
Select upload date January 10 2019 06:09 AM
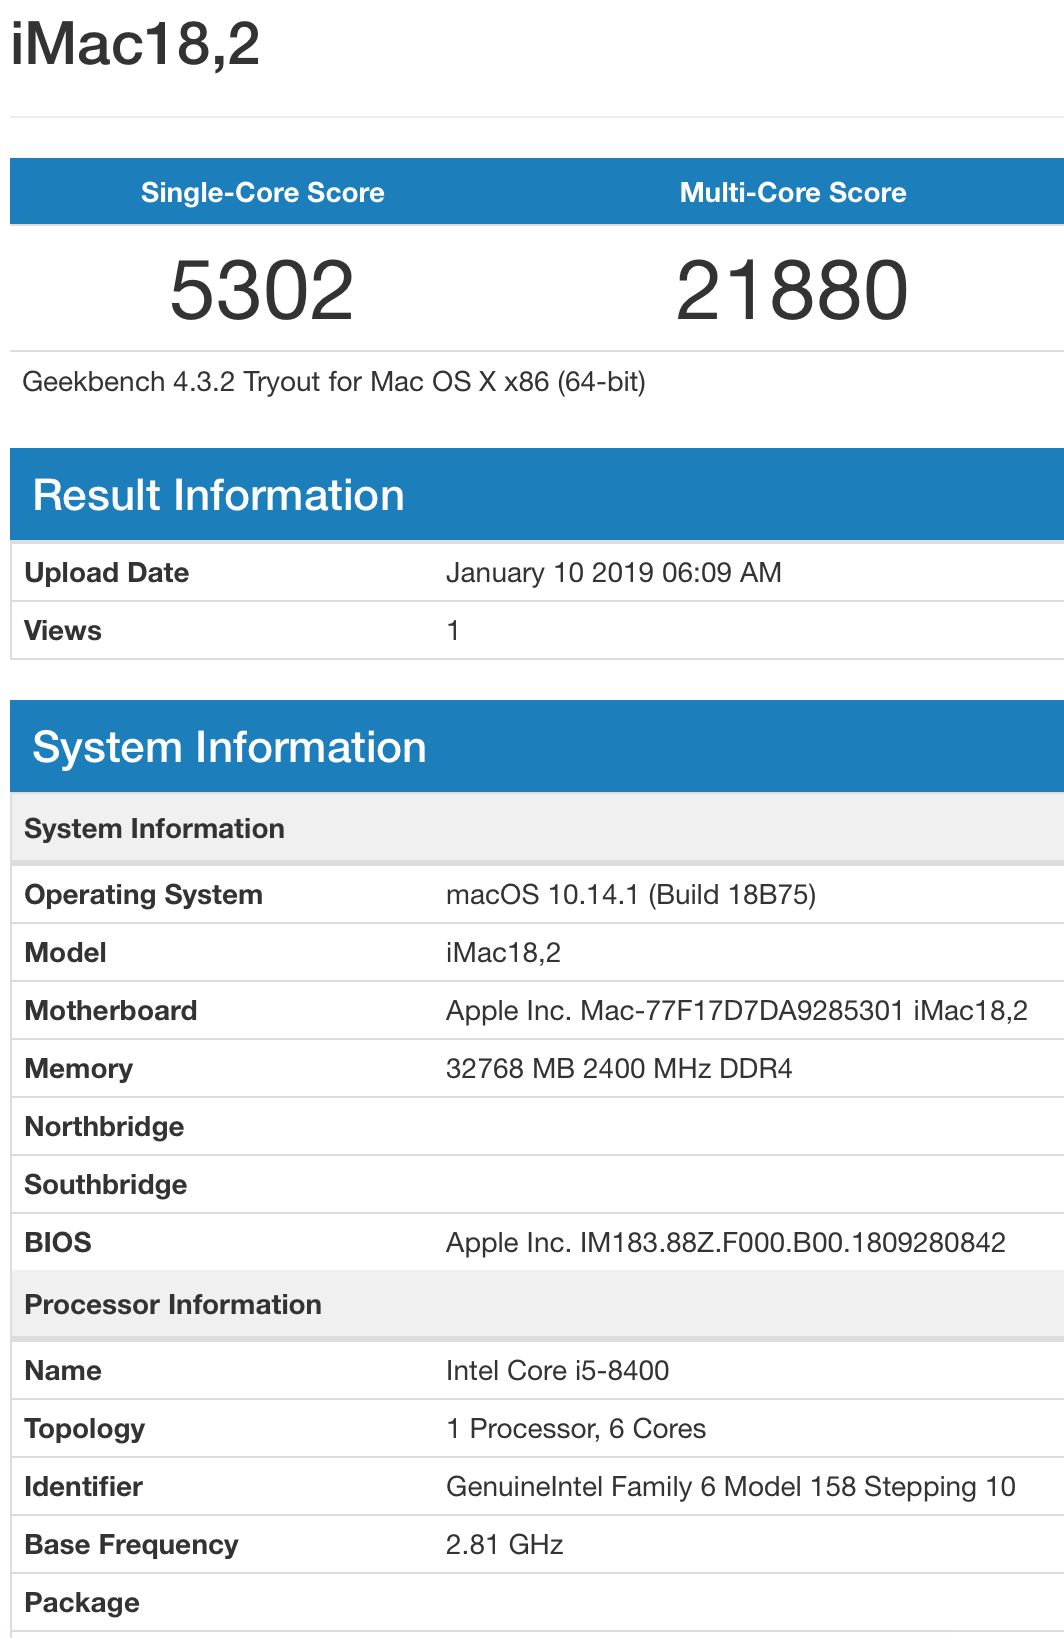coord(614,573)
